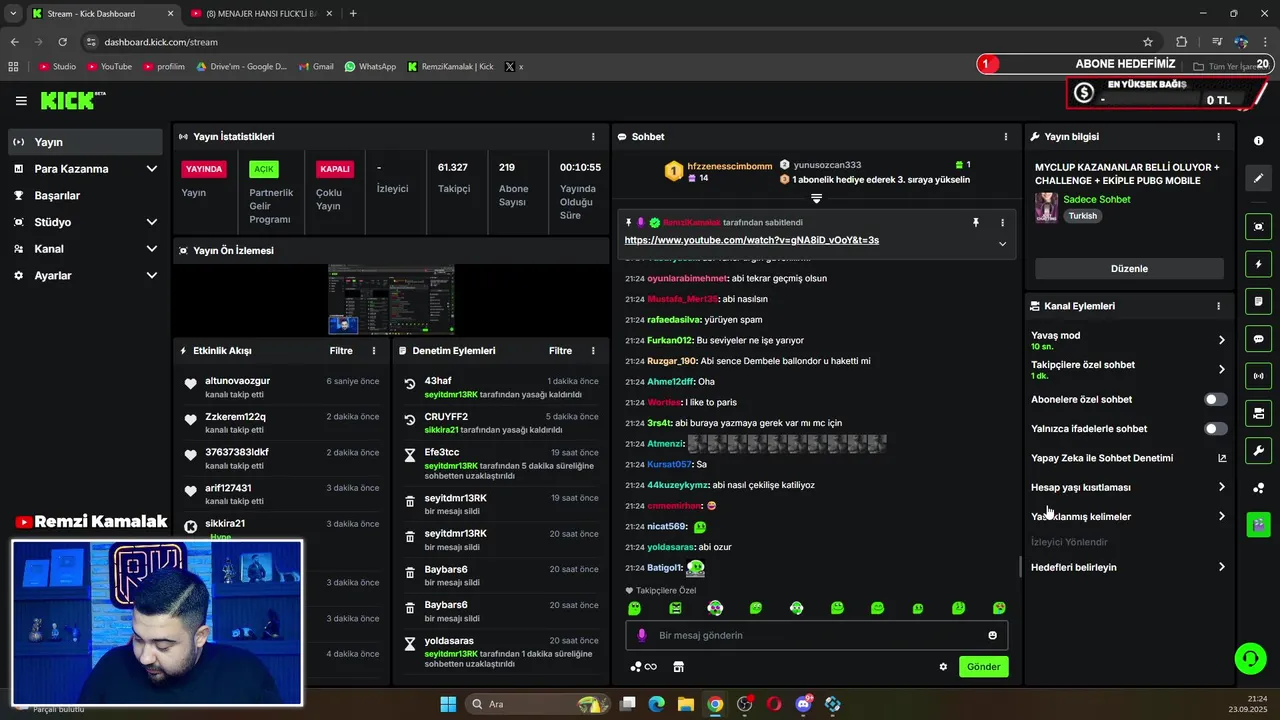The image size is (1280, 720).
Task: Click the Bir mesaj gönderin input field
Action: tap(817, 635)
